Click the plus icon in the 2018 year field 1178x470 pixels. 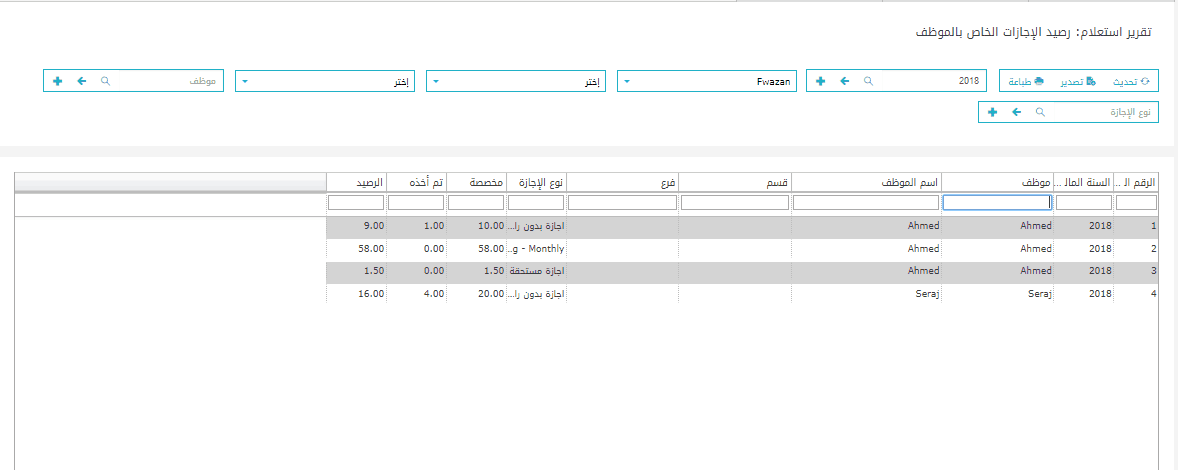point(820,81)
